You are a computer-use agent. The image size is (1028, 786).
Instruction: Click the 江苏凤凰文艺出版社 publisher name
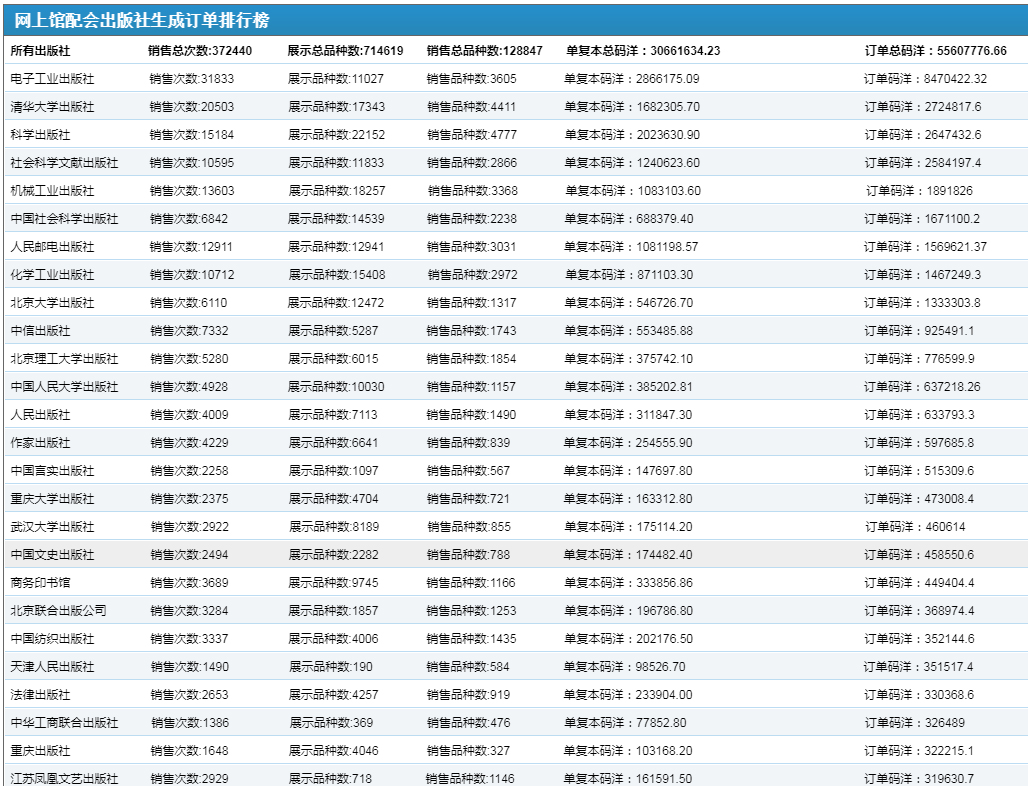click(64, 779)
